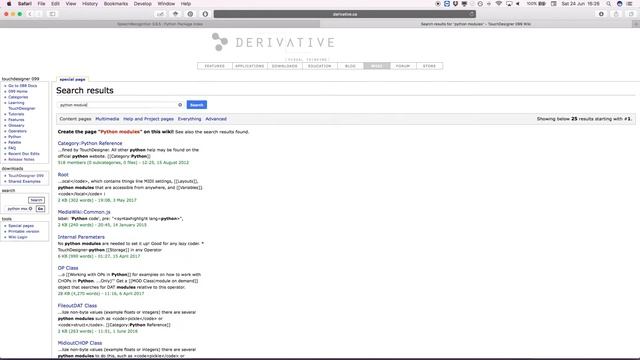Open the Applications navigation tab
The width and height of the screenshot is (640, 360).
coord(250,66)
